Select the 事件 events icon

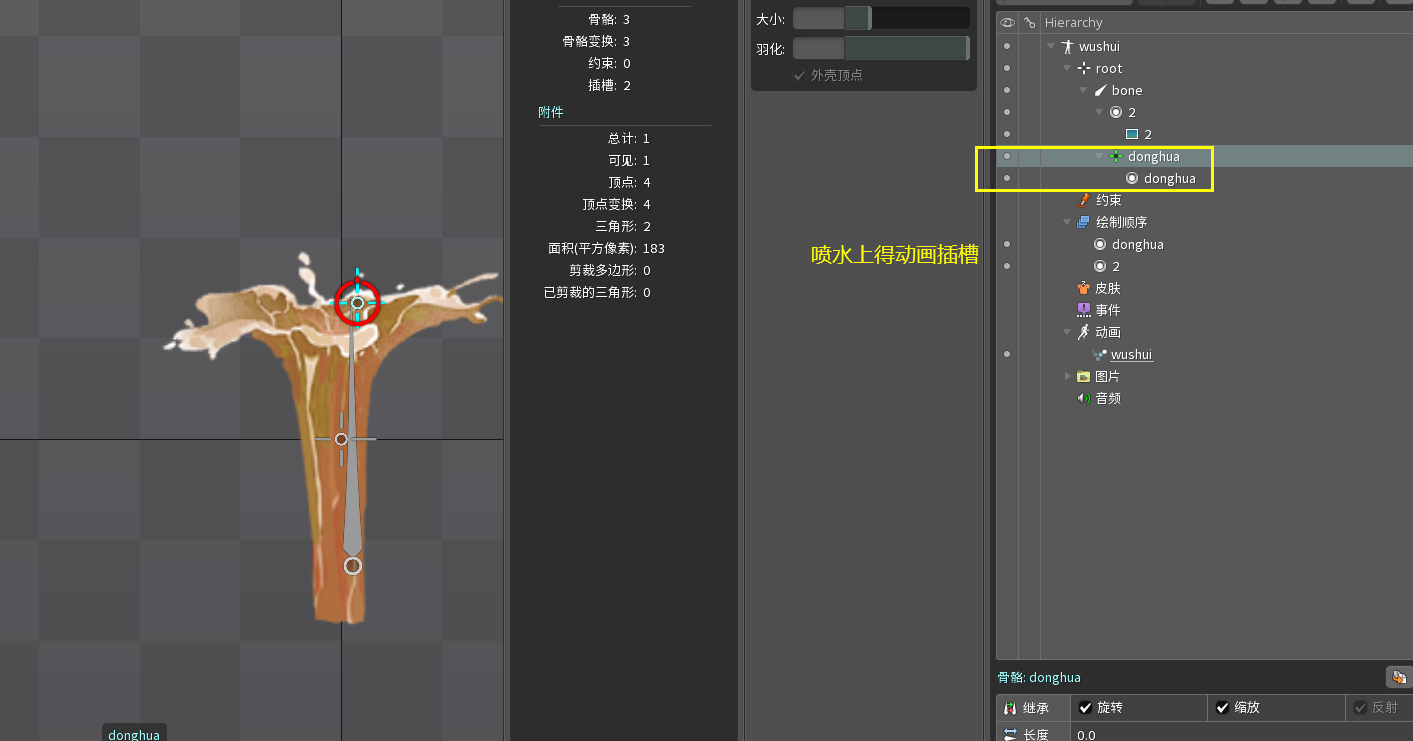1083,311
